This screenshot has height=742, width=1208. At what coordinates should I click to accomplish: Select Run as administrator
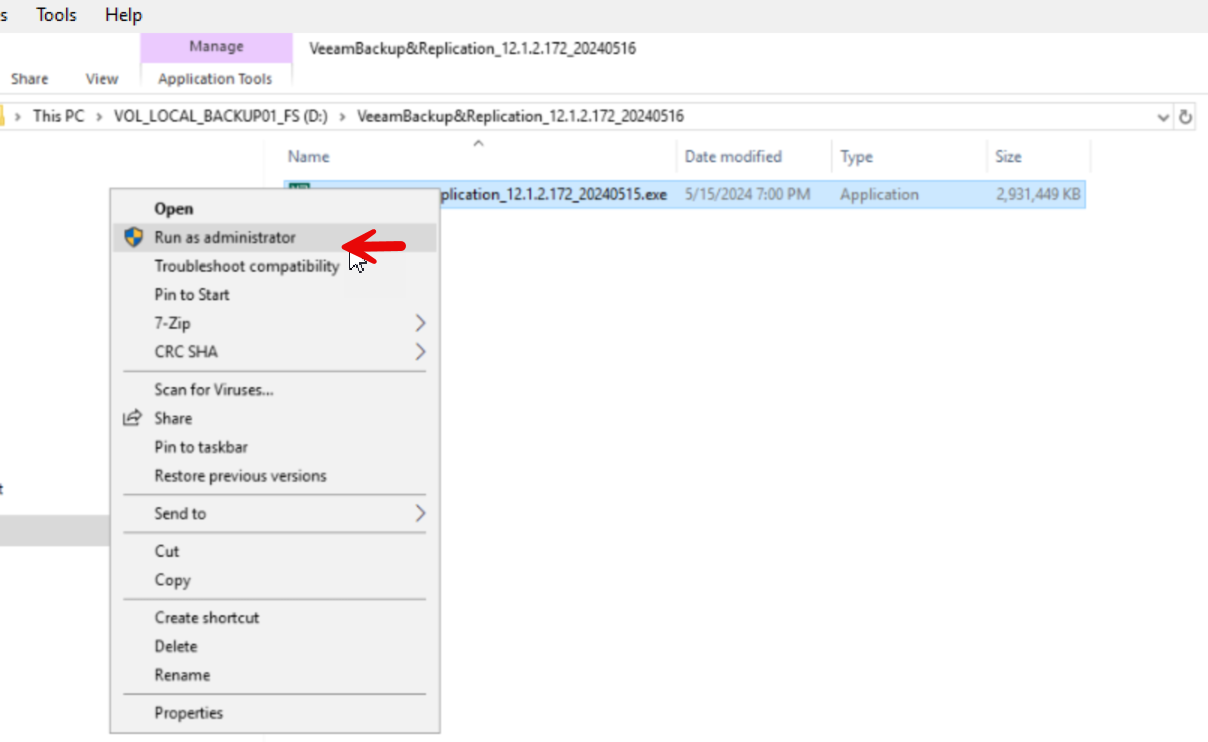coord(274,237)
